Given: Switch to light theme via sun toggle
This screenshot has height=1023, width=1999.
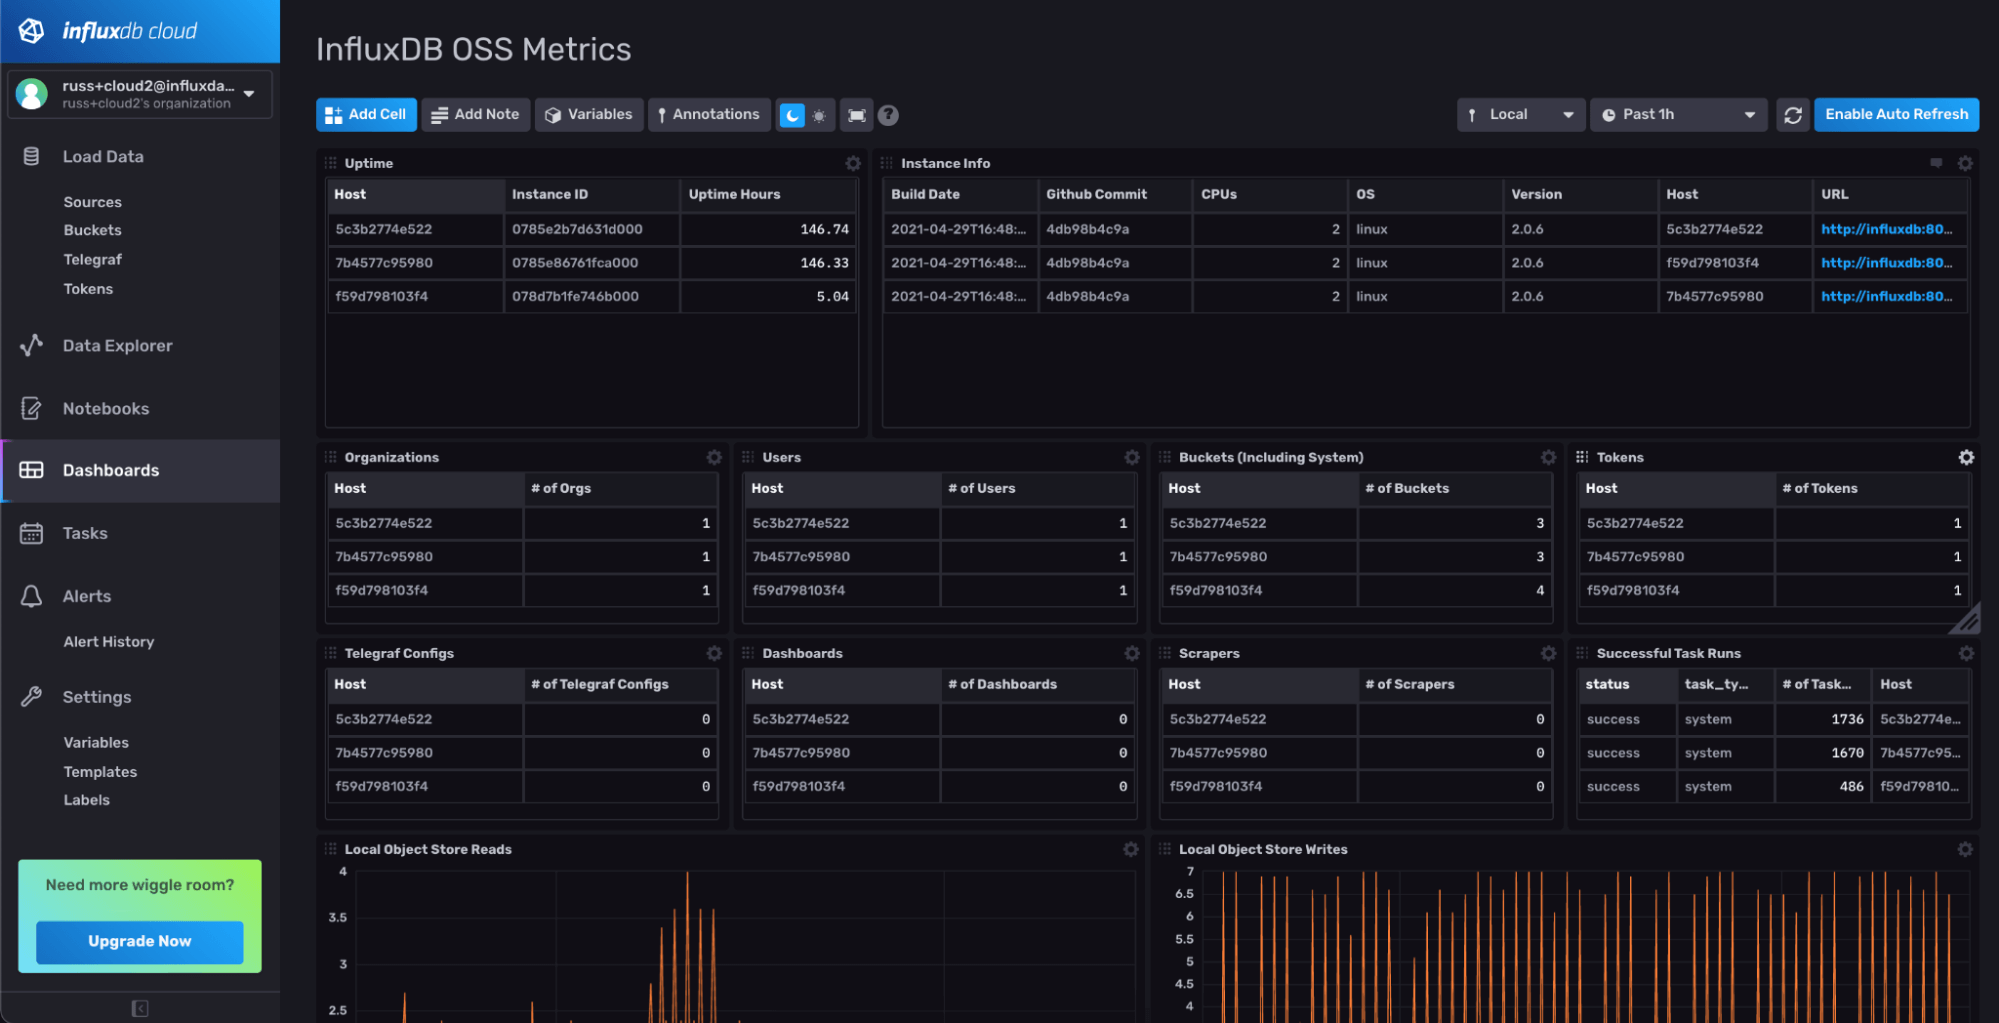Looking at the screenshot, I should pyautogui.click(x=818, y=114).
